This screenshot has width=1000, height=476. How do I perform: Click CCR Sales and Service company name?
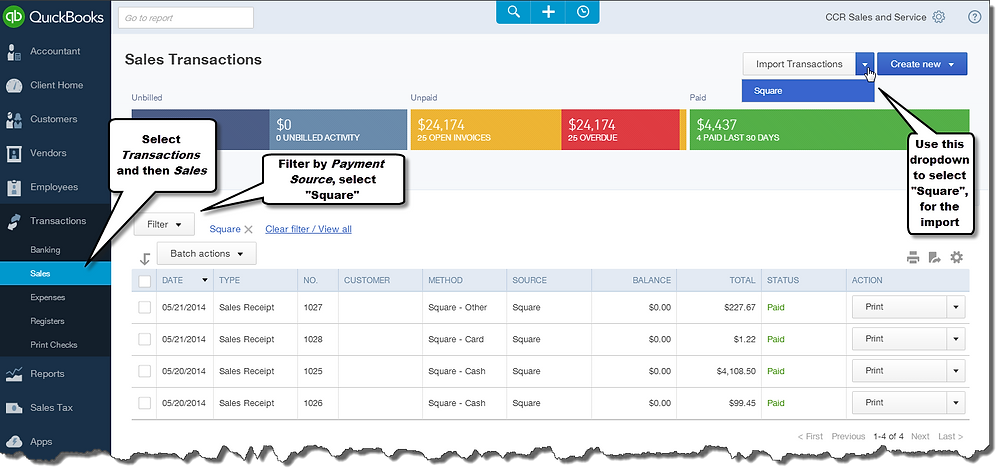pyautogui.click(x=876, y=17)
